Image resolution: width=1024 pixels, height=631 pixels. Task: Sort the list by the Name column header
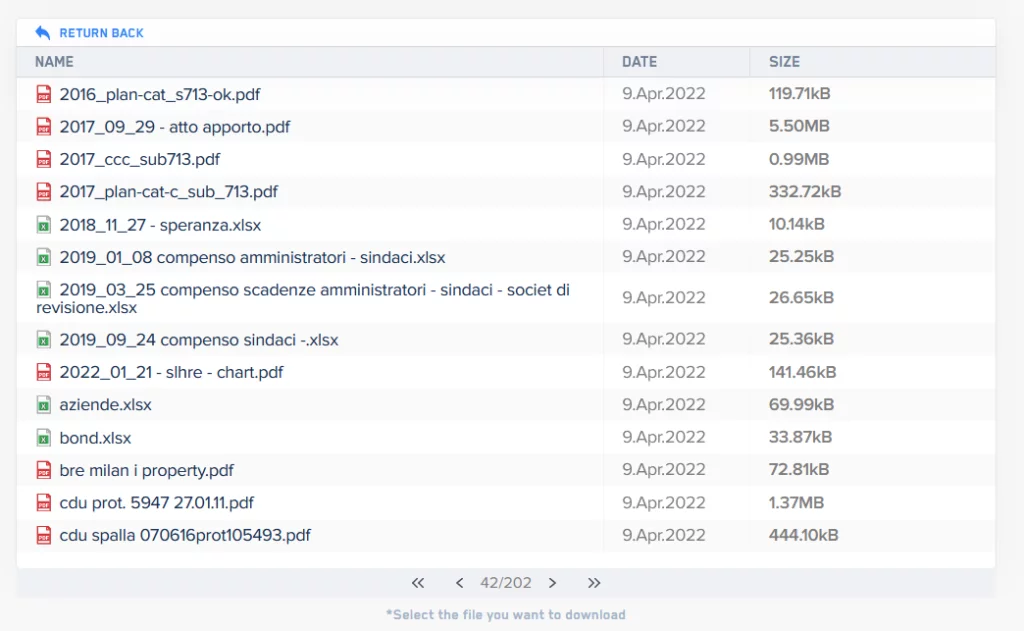click(54, 62)
